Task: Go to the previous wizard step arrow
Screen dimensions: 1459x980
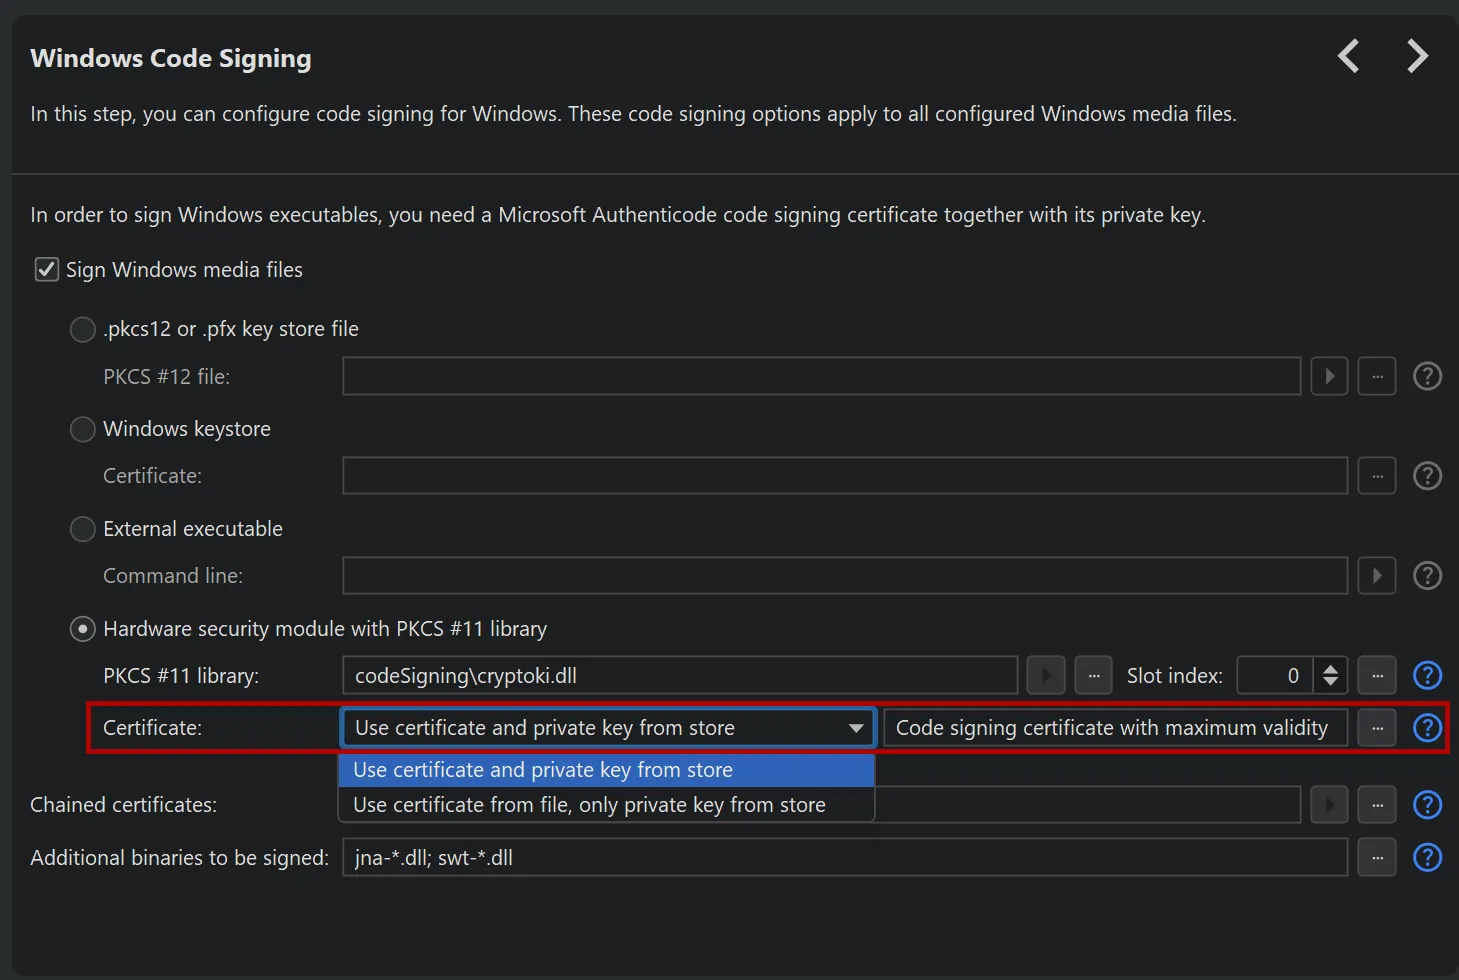Action: click(1349, 56)
